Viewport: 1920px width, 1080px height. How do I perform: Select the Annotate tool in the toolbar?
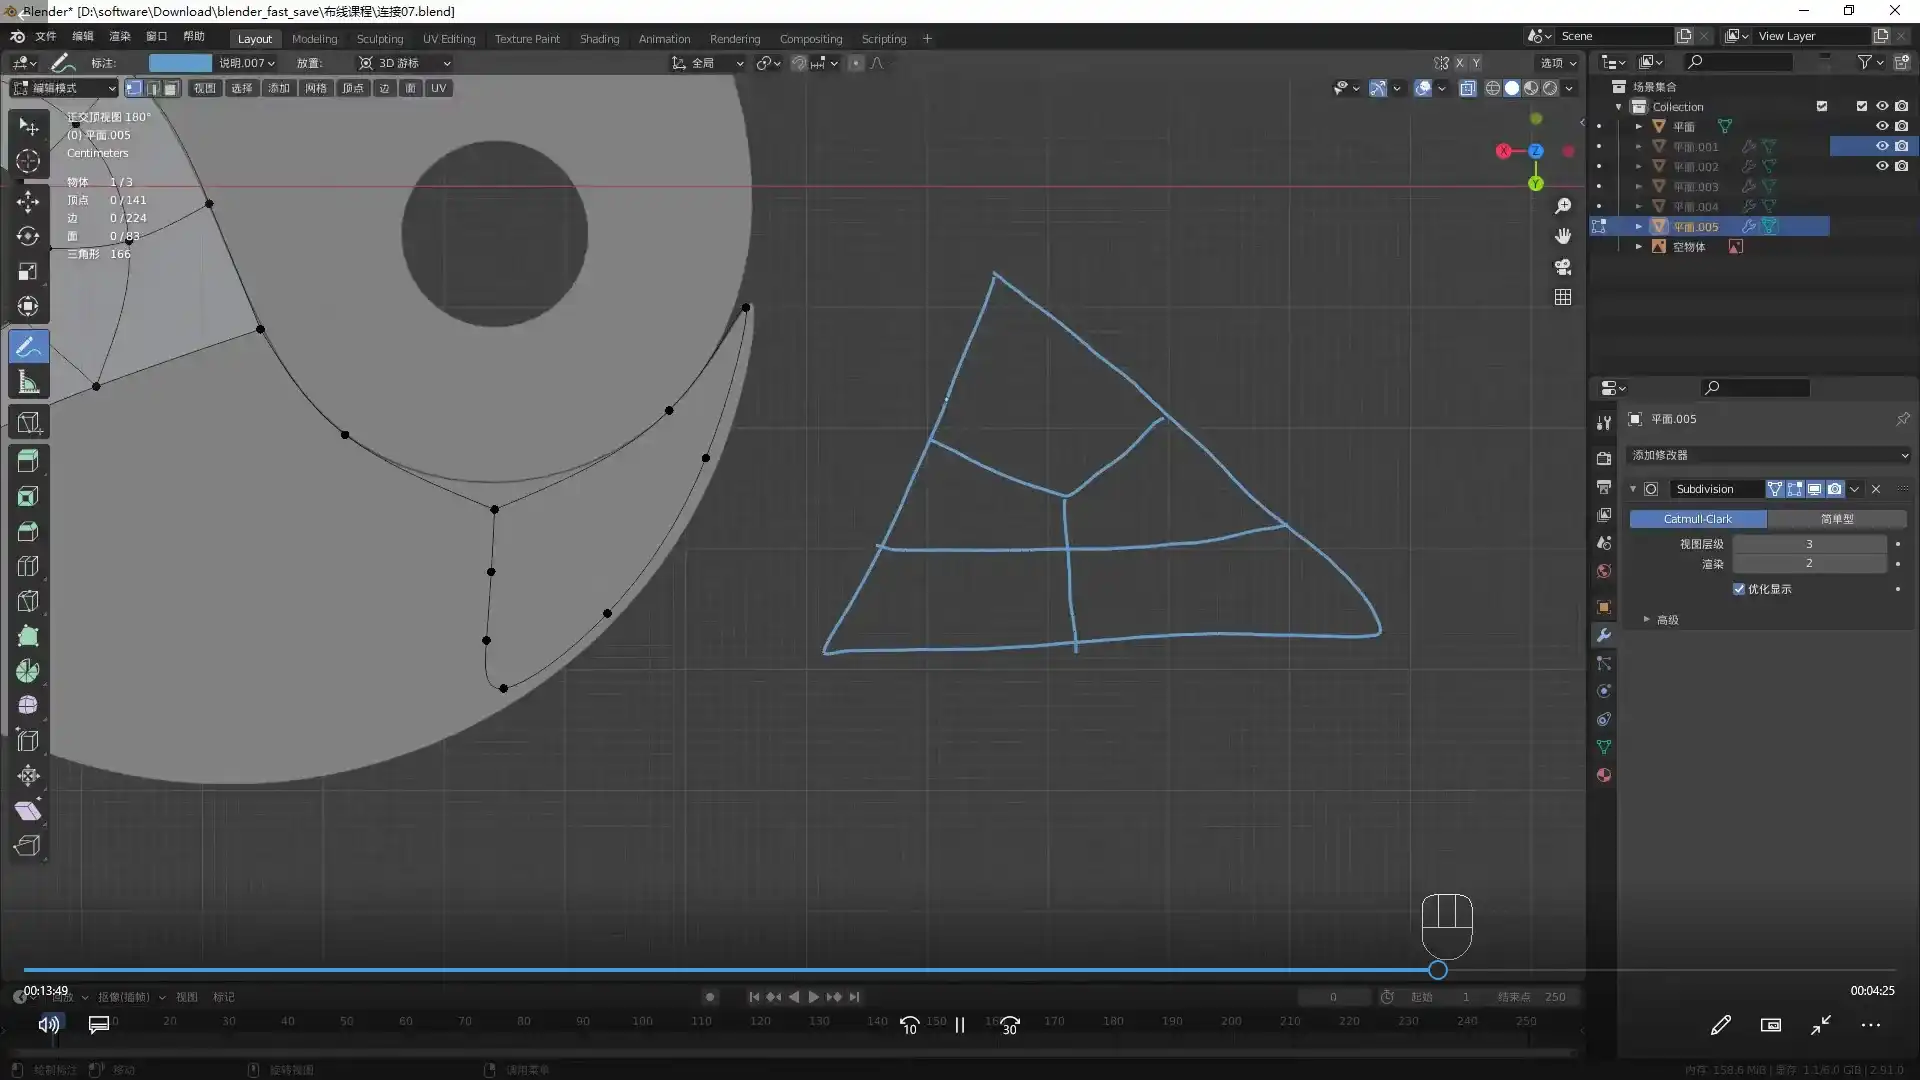[28, 346]
